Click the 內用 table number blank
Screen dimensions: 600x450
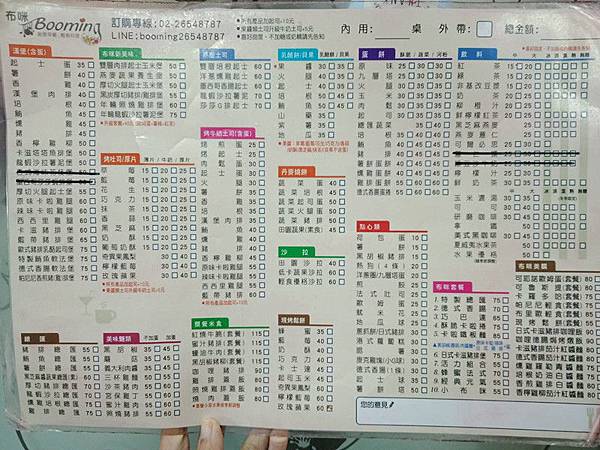(392, 32)
